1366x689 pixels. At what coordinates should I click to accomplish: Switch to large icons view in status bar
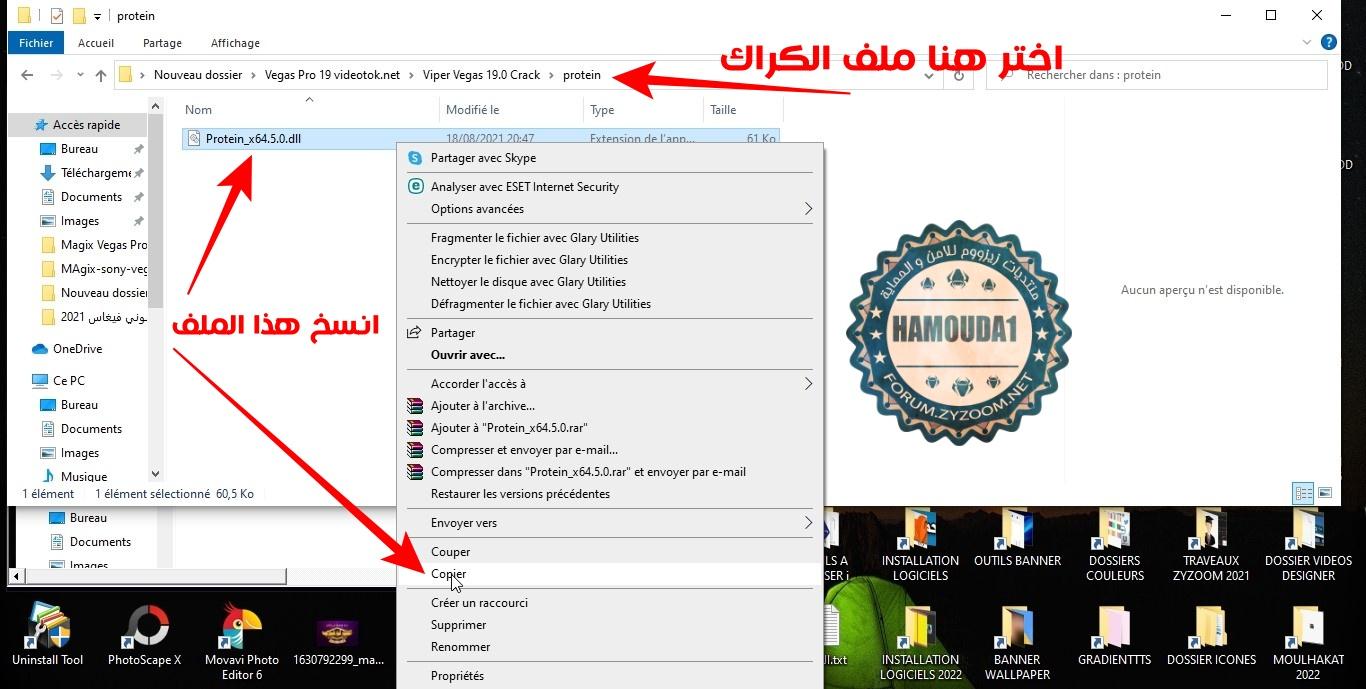coord(1325,493)
